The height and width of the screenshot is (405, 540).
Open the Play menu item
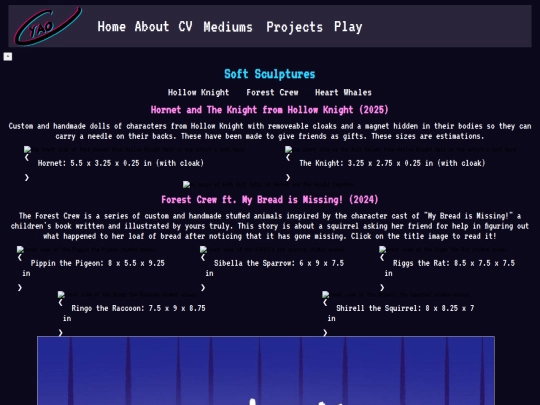point(348,27)
